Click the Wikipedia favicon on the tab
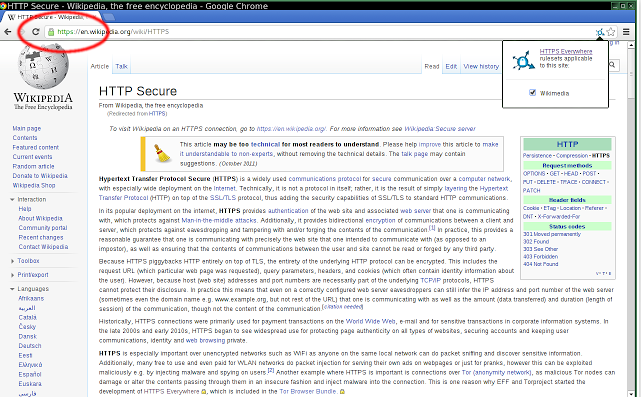Viewport: 641px width, 397px height. point(11,17)
